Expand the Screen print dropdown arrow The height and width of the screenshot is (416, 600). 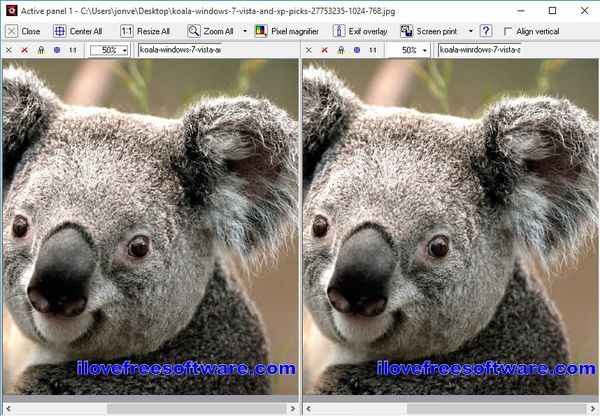pos(471,31)
